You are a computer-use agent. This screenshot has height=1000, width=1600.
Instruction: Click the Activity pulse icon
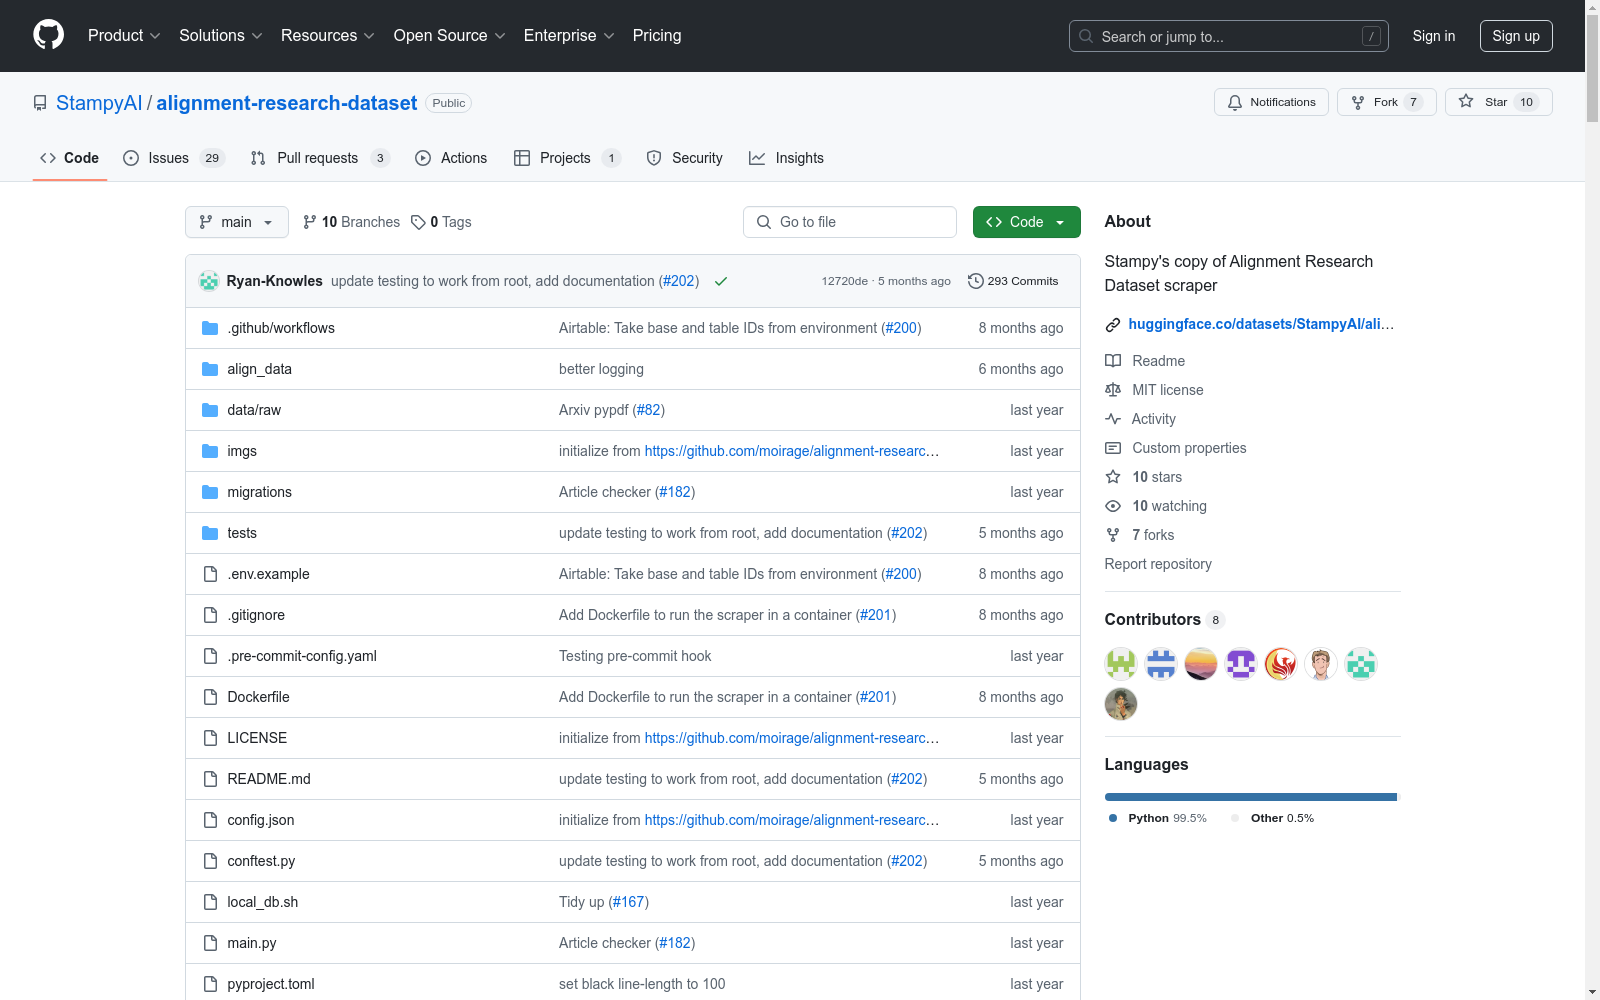(1113, 419)
